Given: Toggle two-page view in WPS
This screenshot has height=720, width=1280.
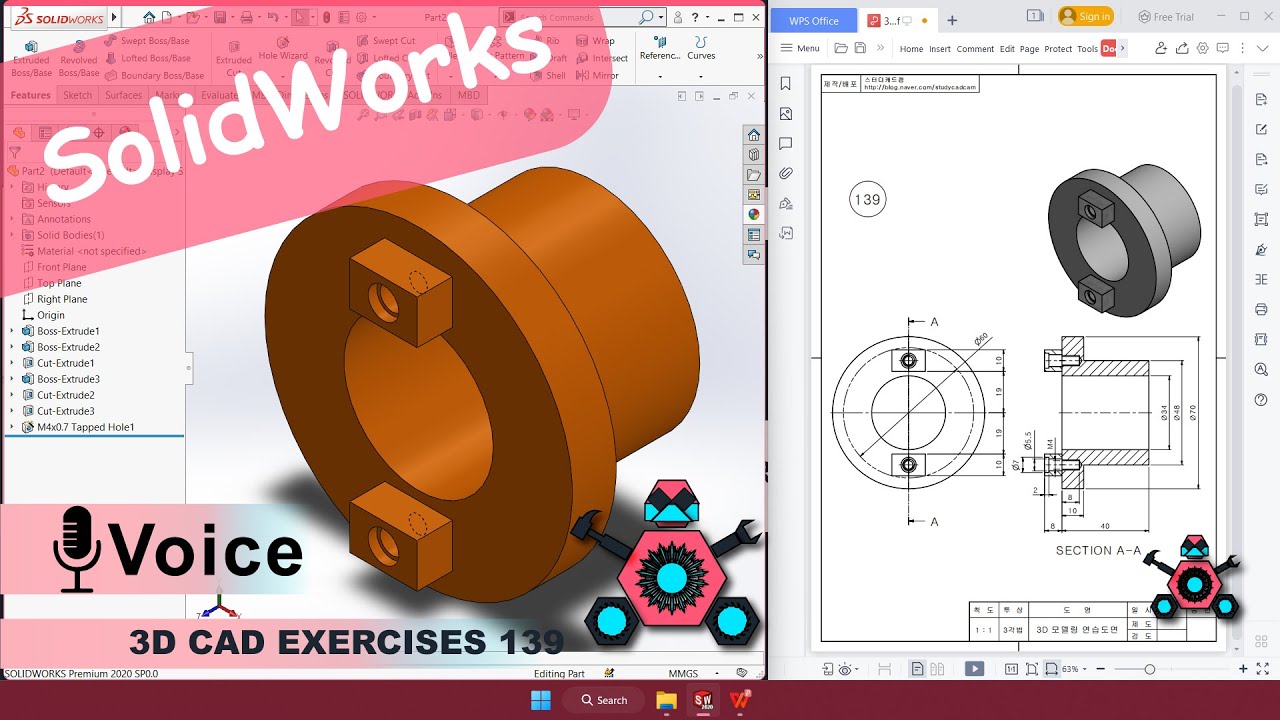Looking at the screenshot, I should [x=936, y=669].
